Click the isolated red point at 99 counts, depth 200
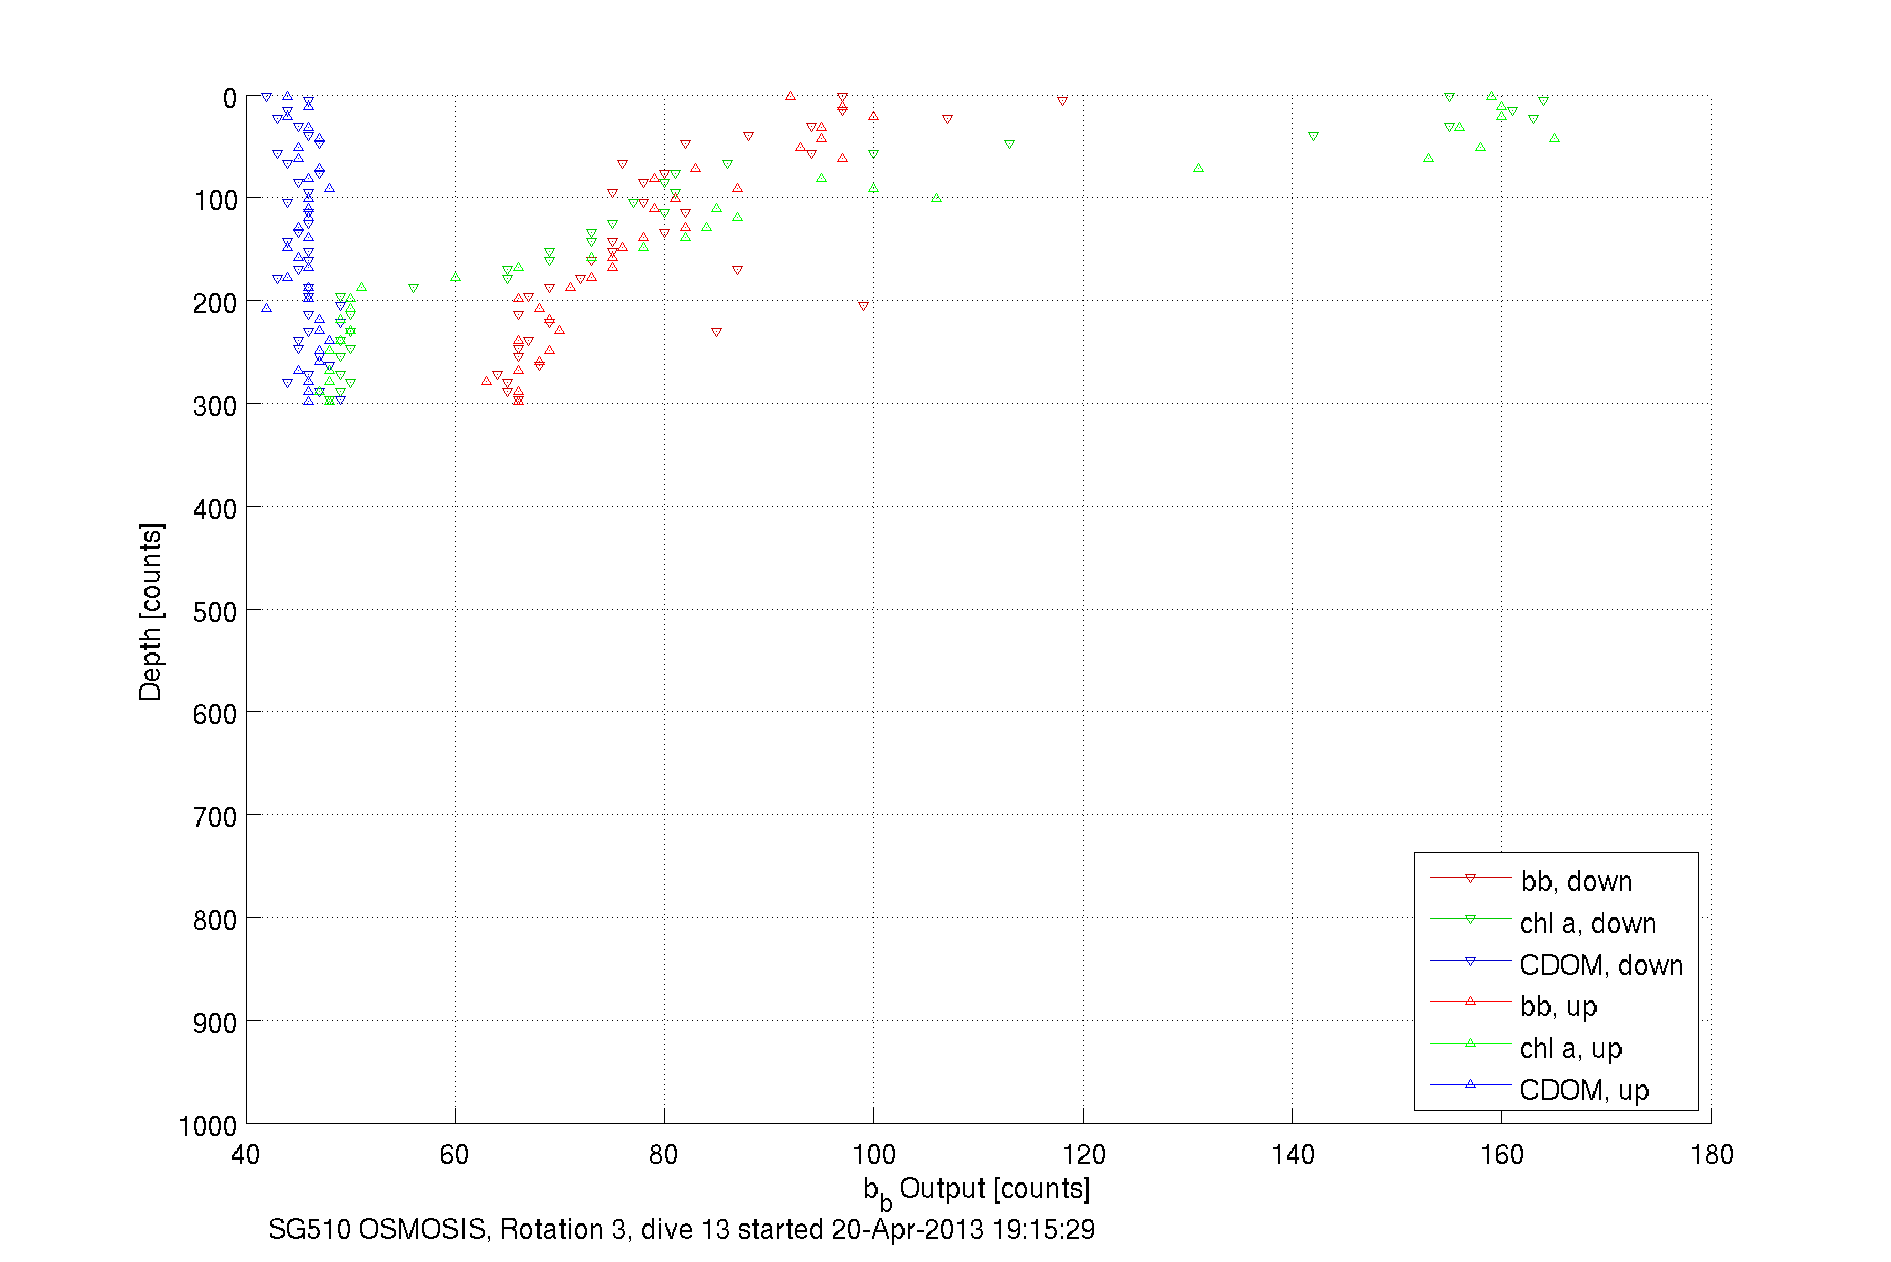 [x=863, y=306]
